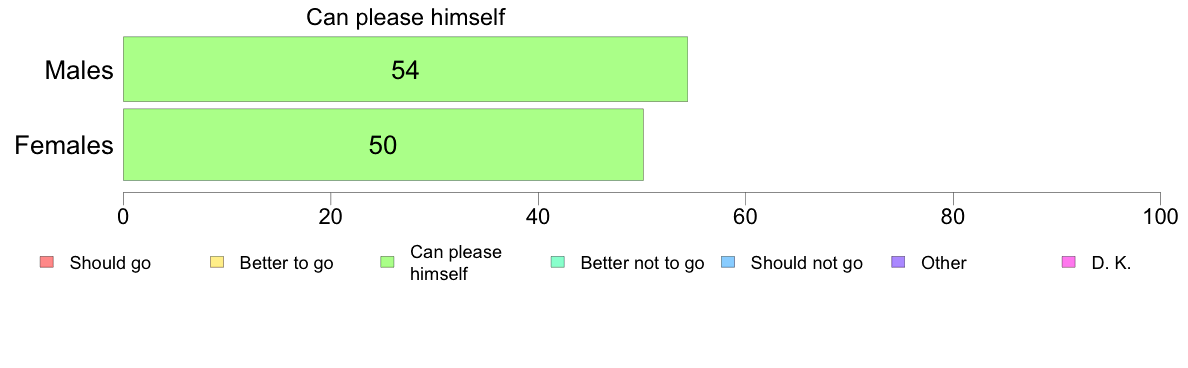Select the green Can please himself swatch
The width and height of the screenshot is (1188, 368).
[386, 263]
